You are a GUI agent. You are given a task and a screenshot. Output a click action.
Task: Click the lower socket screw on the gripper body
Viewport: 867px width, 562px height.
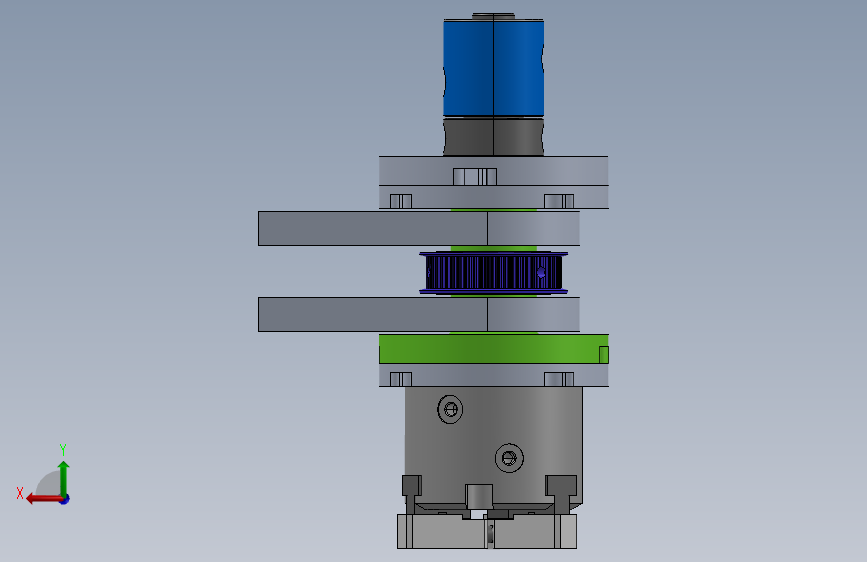[x=509, y=458]
